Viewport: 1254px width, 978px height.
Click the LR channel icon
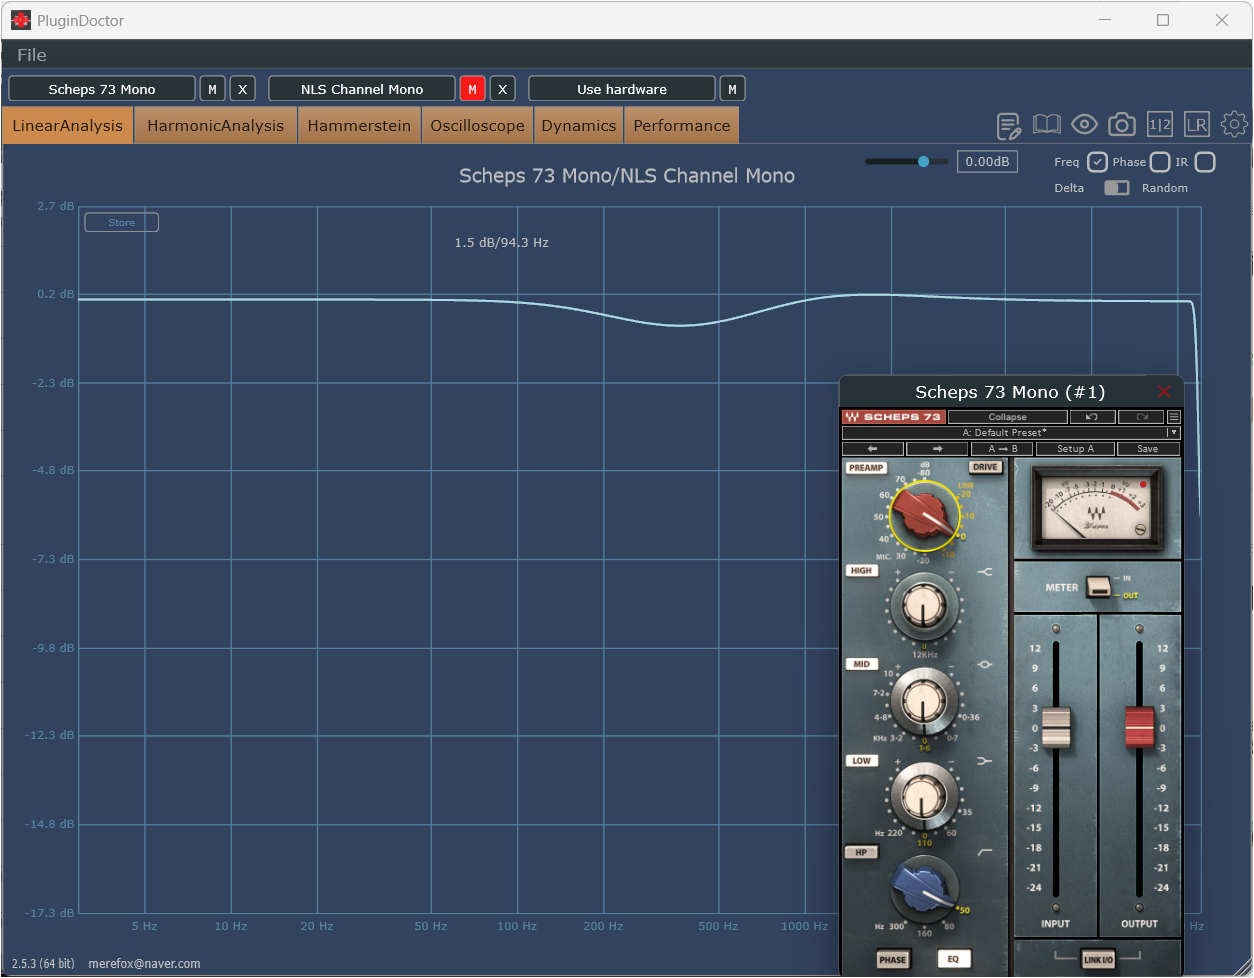click(x=1197, y=125)
